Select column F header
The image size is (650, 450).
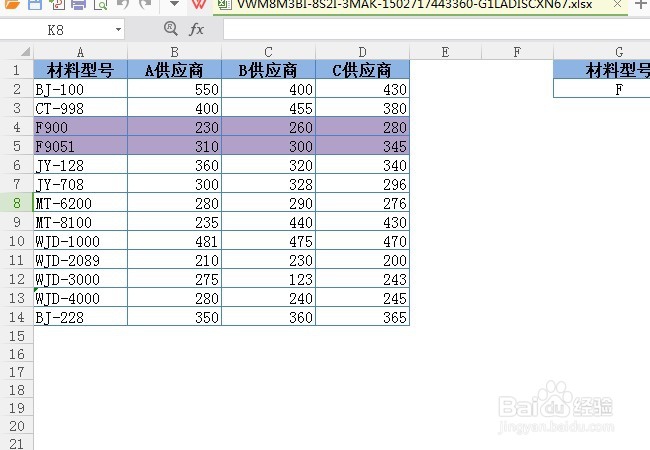[x=517, y=52]
